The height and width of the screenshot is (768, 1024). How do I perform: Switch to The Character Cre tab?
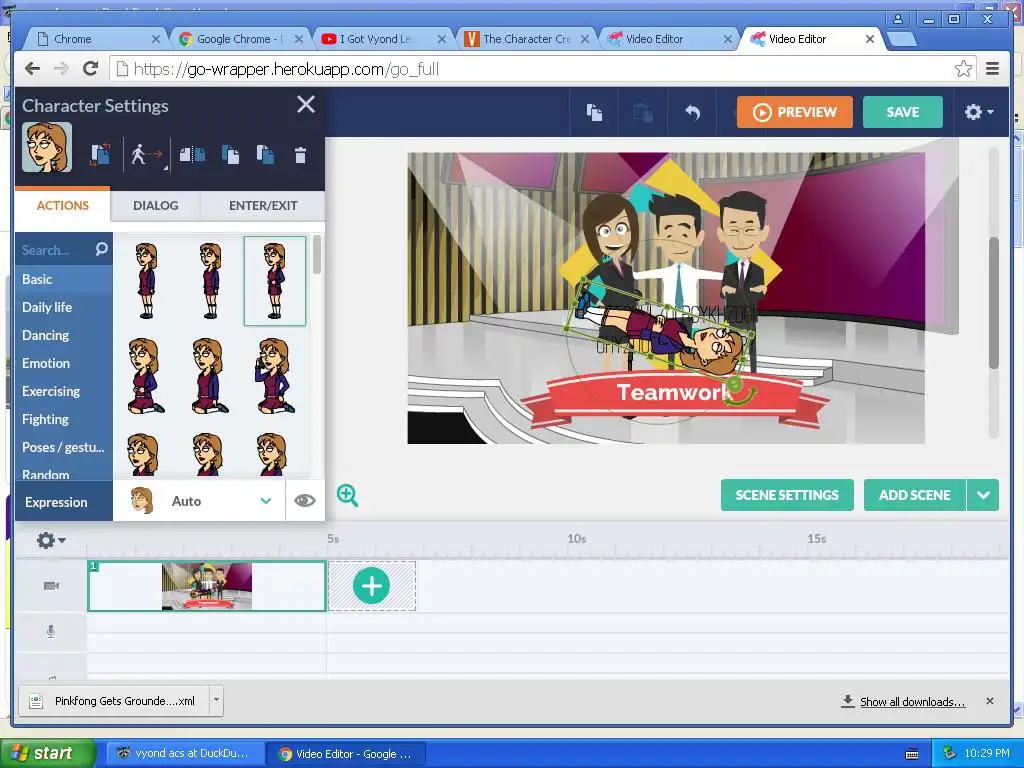click(526, 39)
